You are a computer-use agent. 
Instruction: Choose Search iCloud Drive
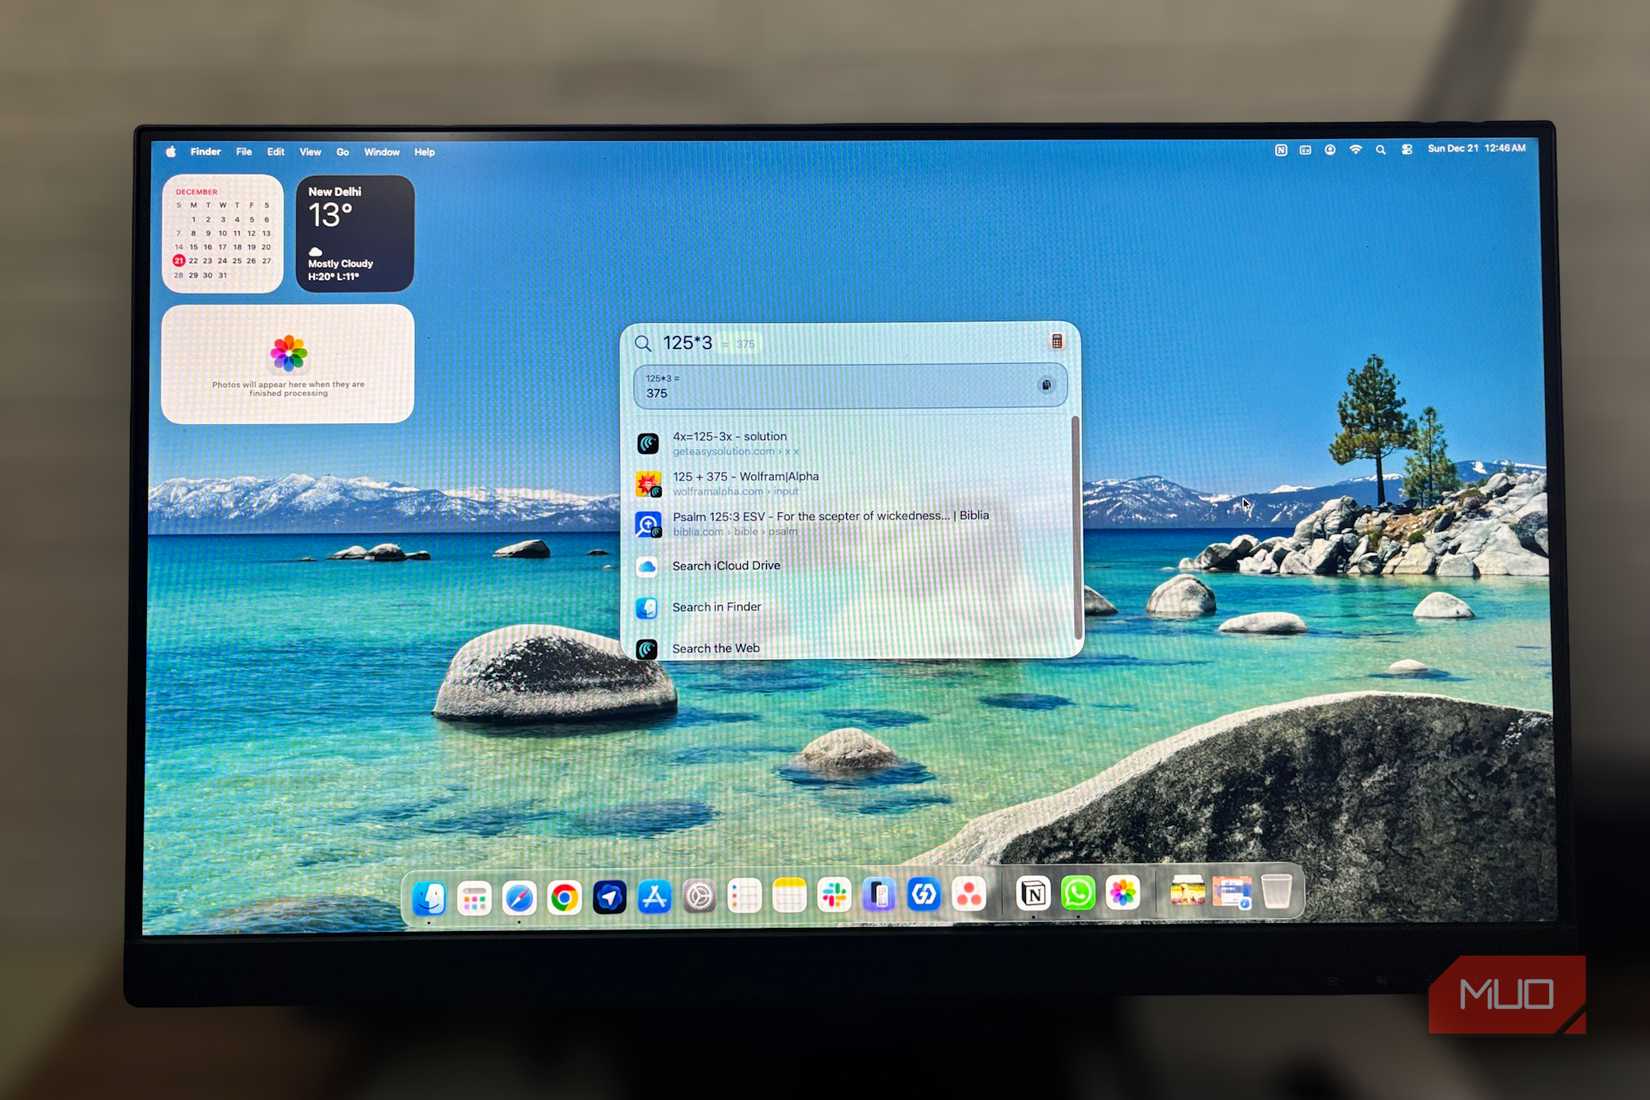click(850, 566)
